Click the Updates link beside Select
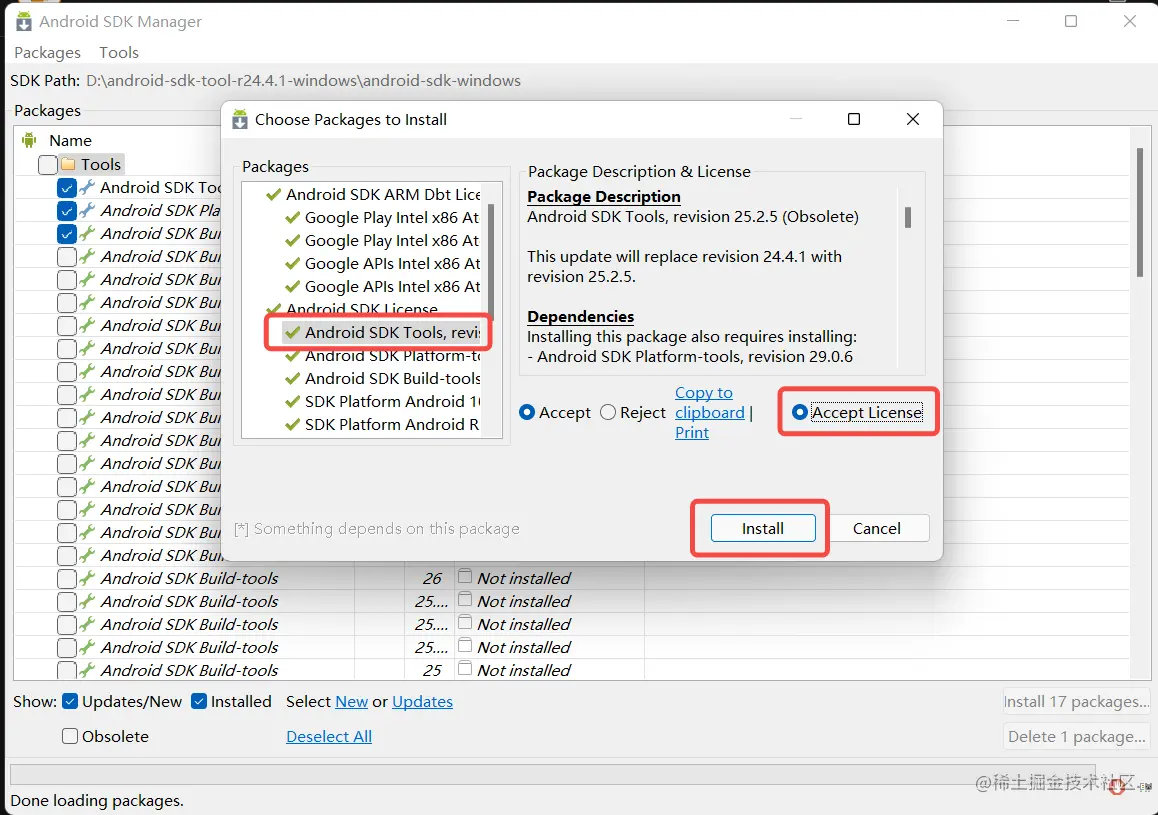The image size is (1158, 815). [422, 701]
